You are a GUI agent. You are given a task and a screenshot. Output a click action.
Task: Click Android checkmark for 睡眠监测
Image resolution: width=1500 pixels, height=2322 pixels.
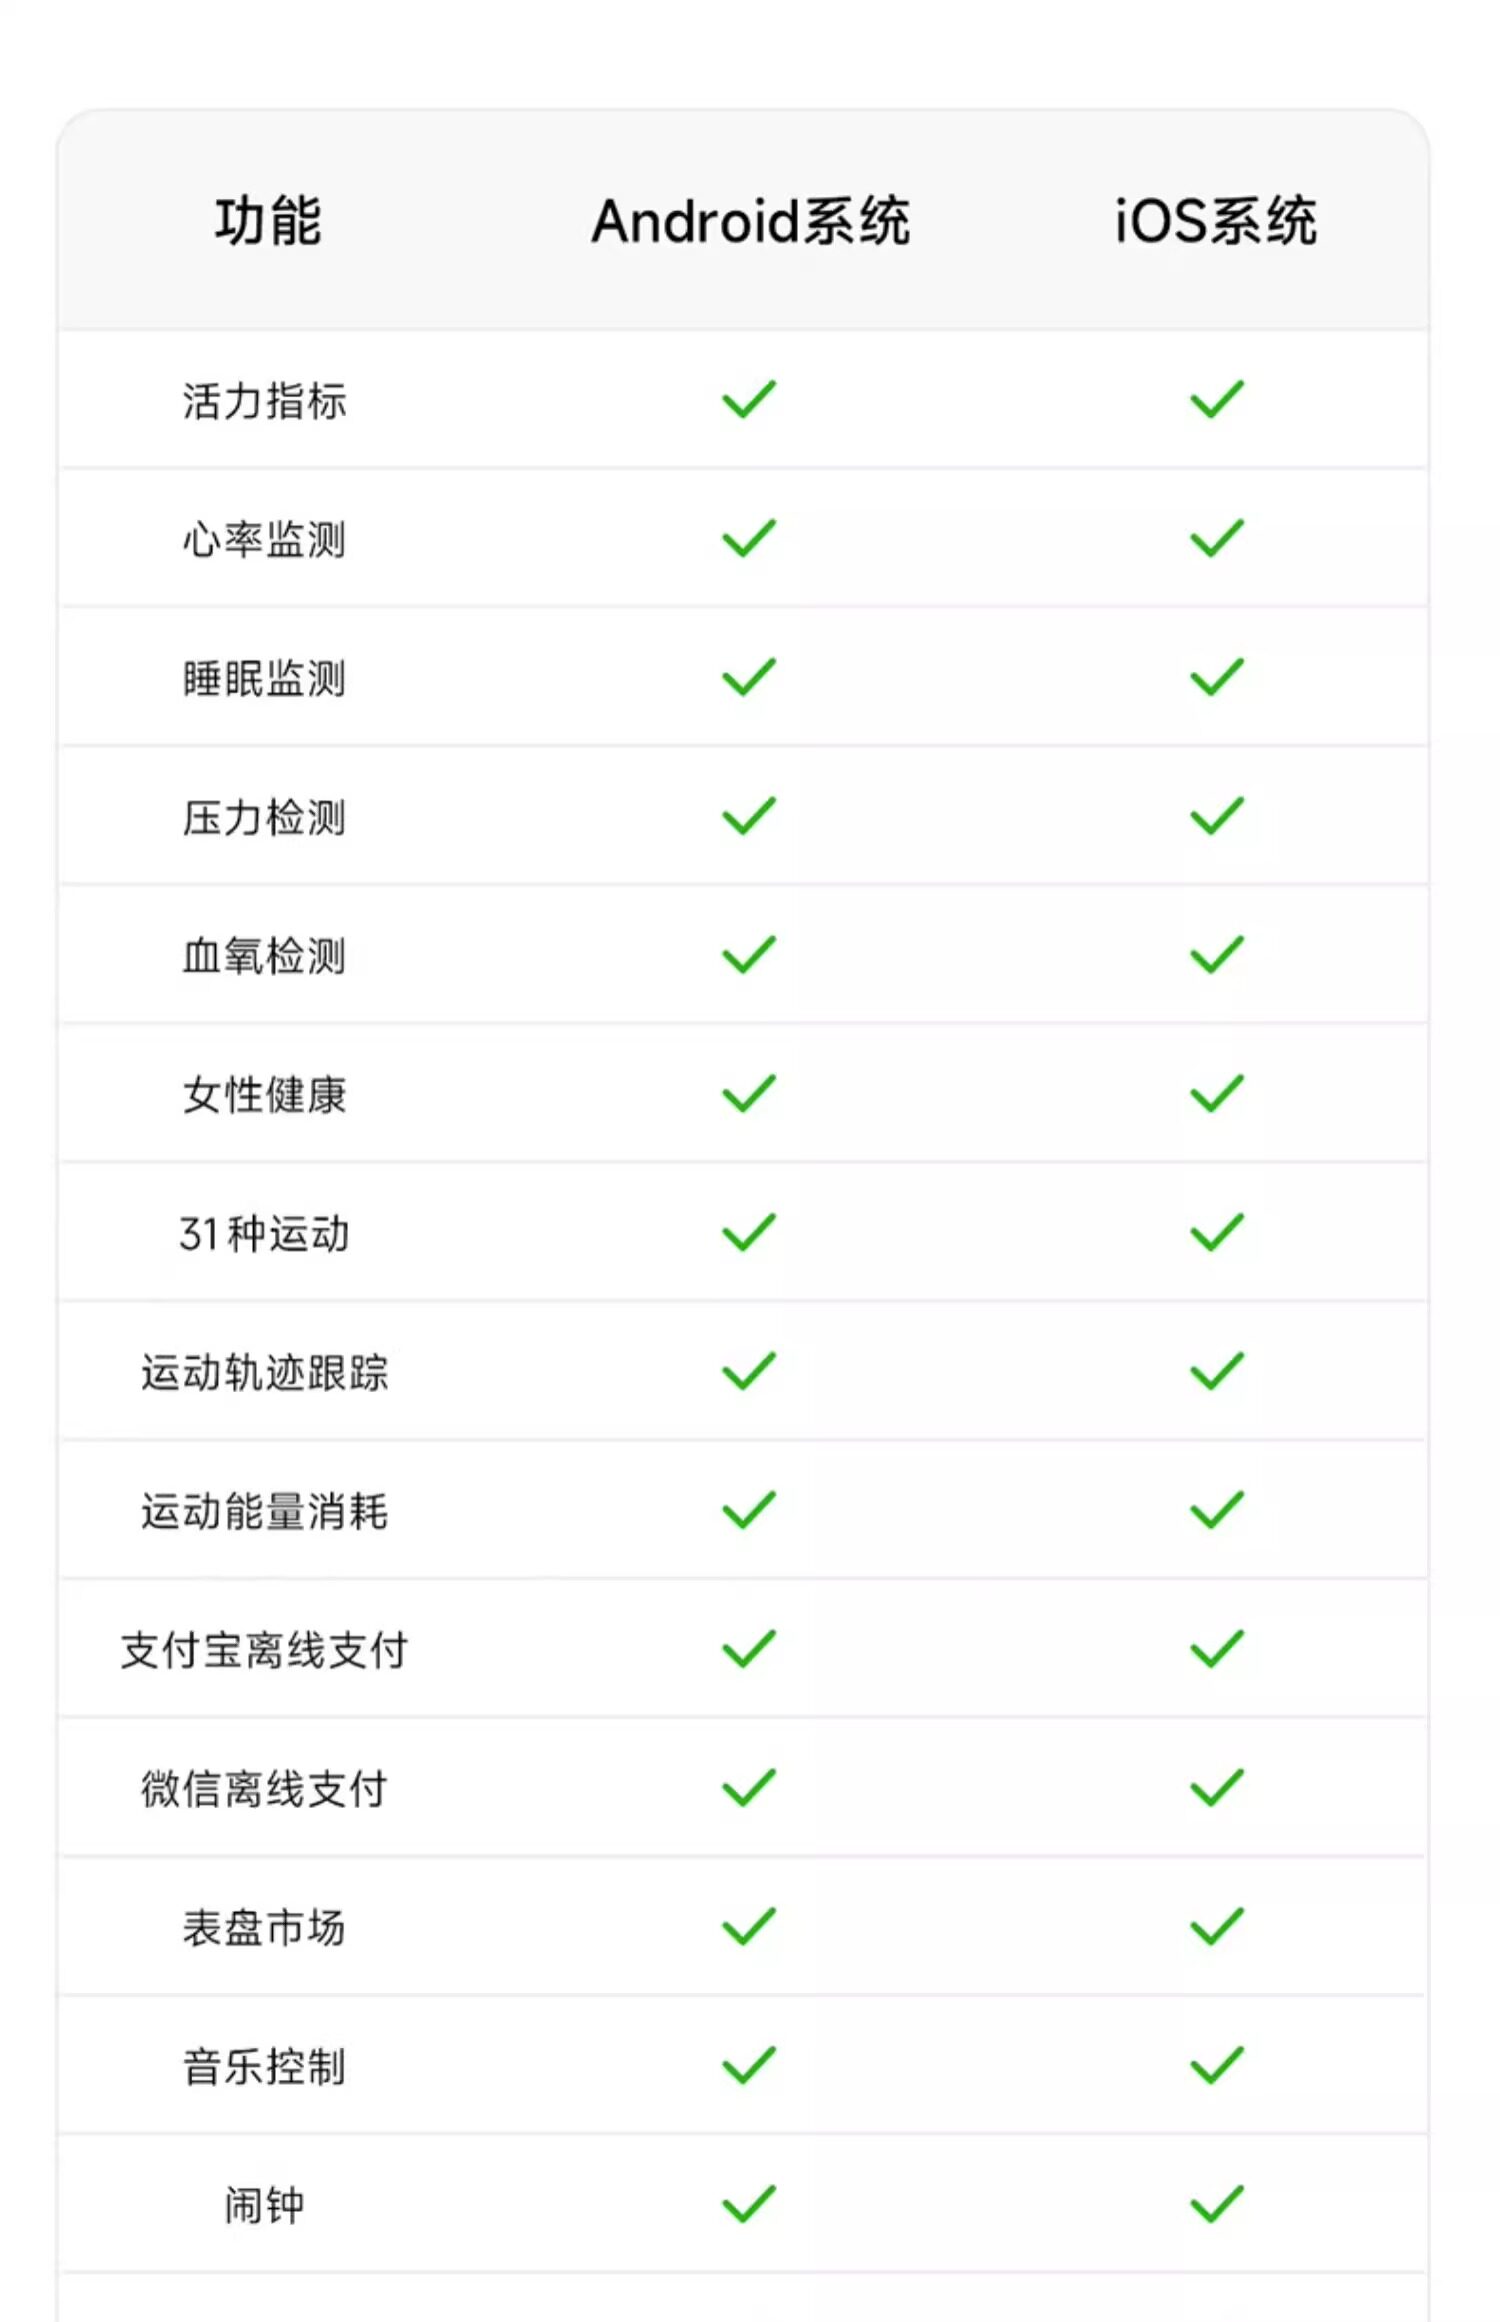click(749, 677)
